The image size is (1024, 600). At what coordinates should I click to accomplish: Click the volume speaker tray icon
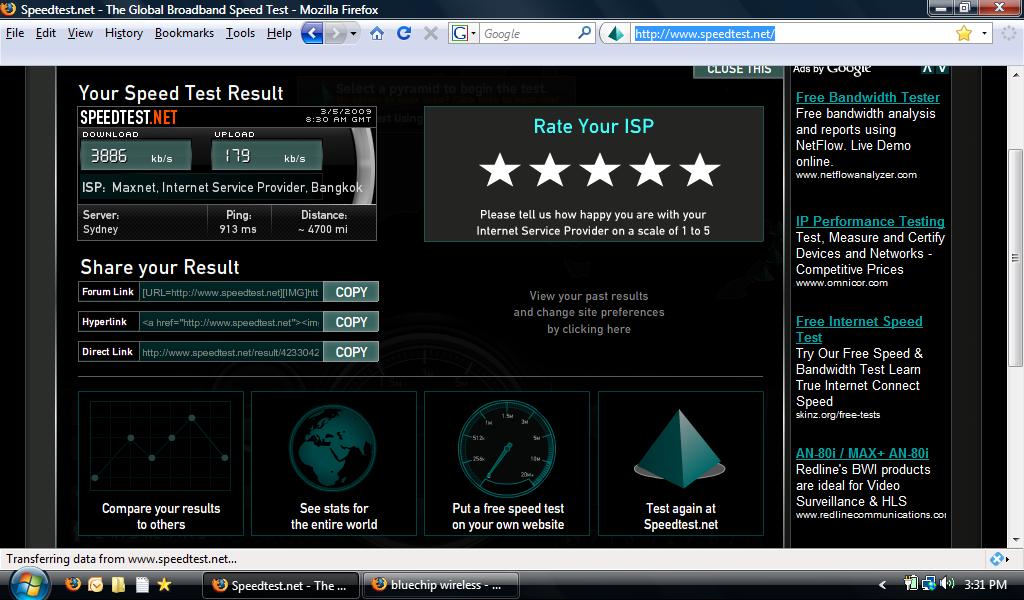point(947,583)
